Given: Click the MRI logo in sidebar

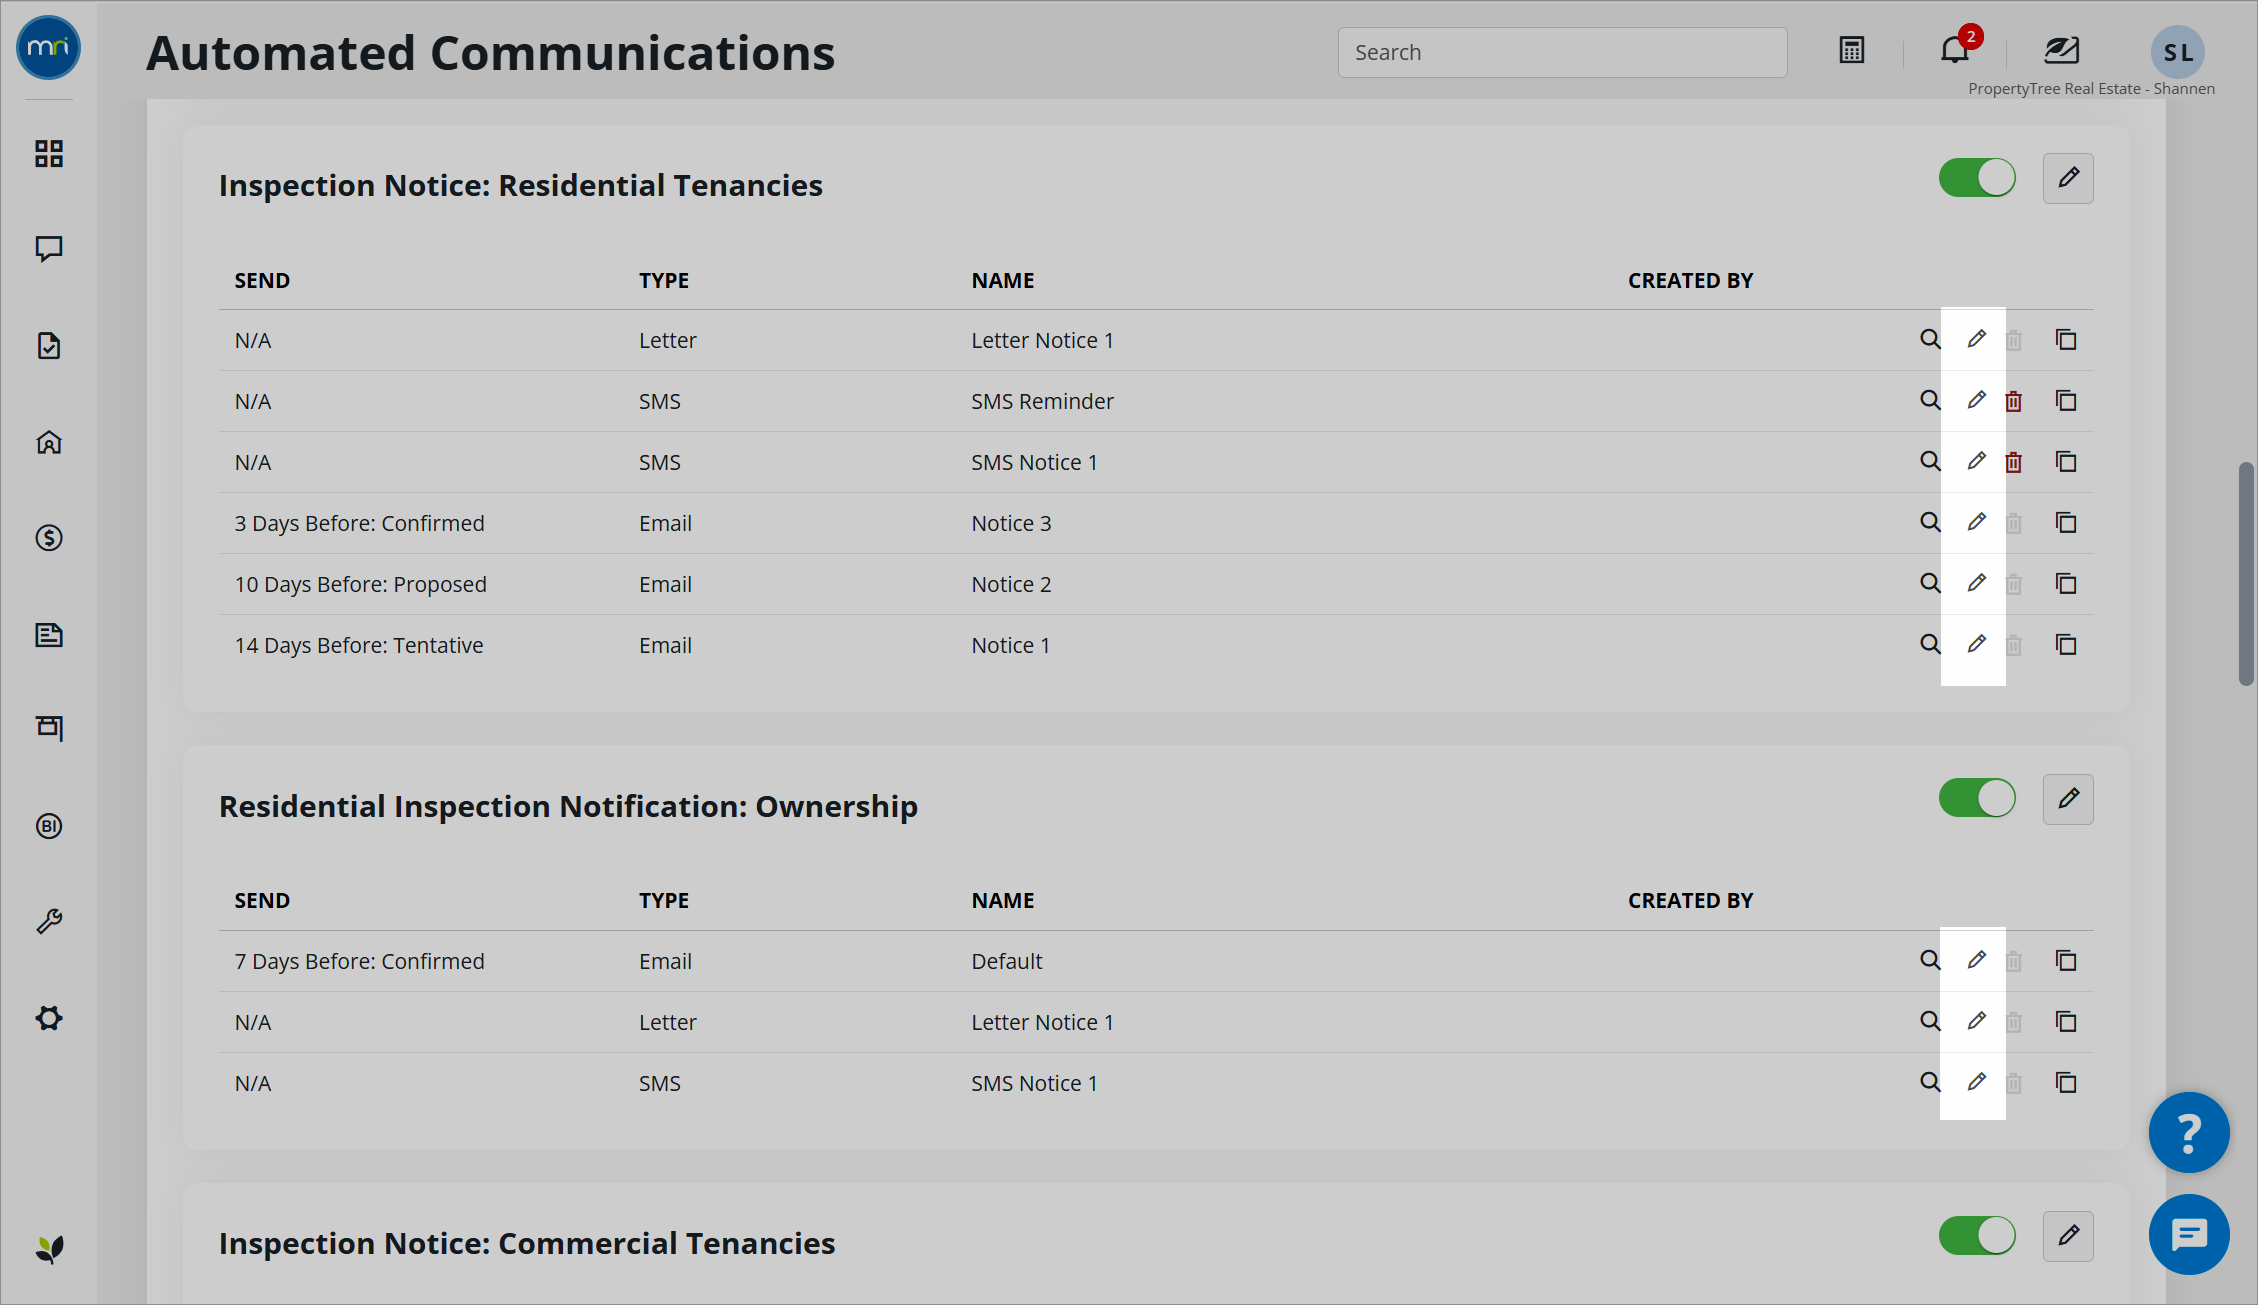Looking at the screenshot, I should 48,47.
